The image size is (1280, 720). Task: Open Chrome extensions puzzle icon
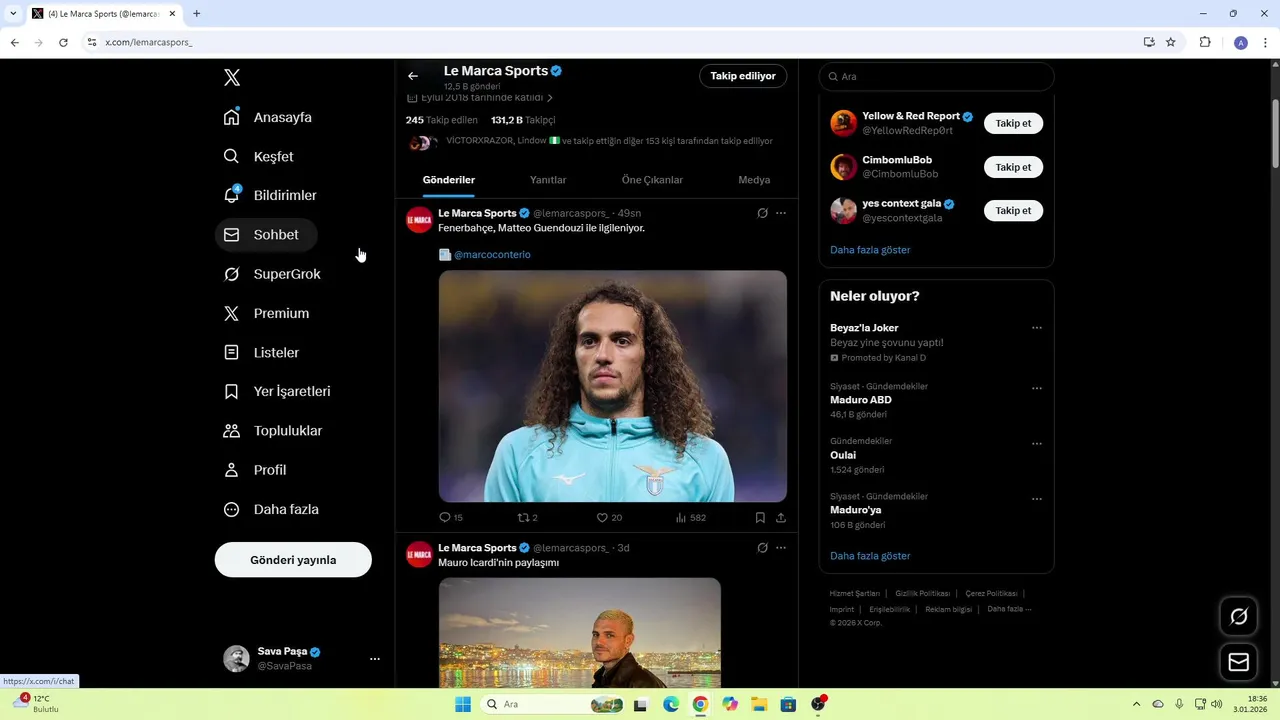coord(1205,42)
